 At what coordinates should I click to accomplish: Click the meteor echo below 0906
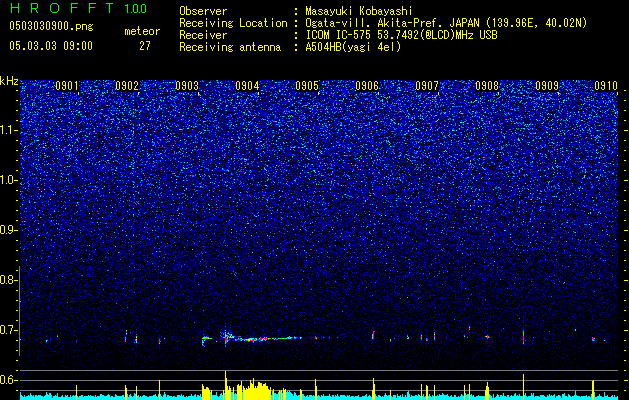point(373,335)
